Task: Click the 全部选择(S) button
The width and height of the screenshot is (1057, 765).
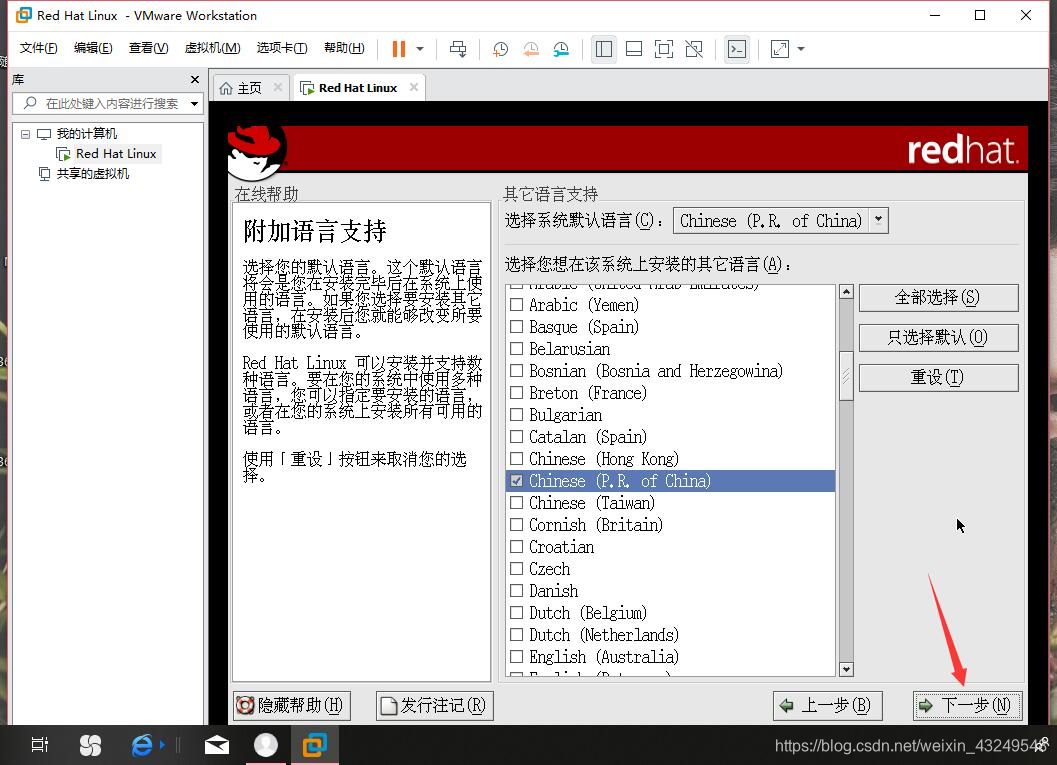Action: pos(938,298)
